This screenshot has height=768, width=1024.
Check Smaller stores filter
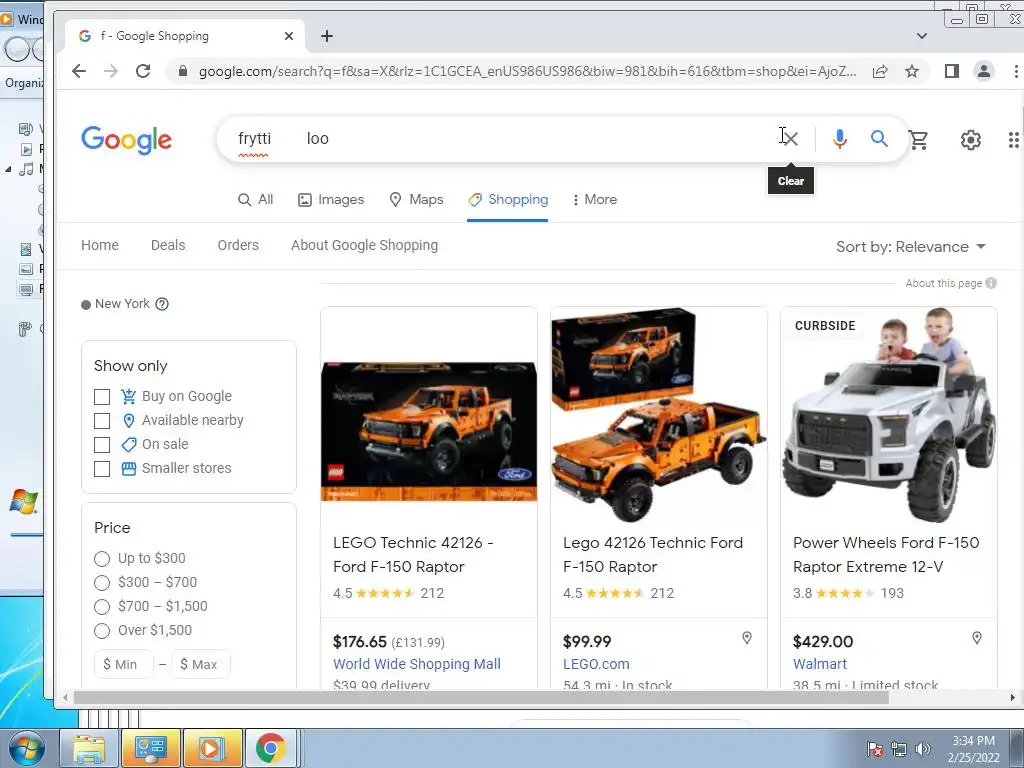coord(102,469)
